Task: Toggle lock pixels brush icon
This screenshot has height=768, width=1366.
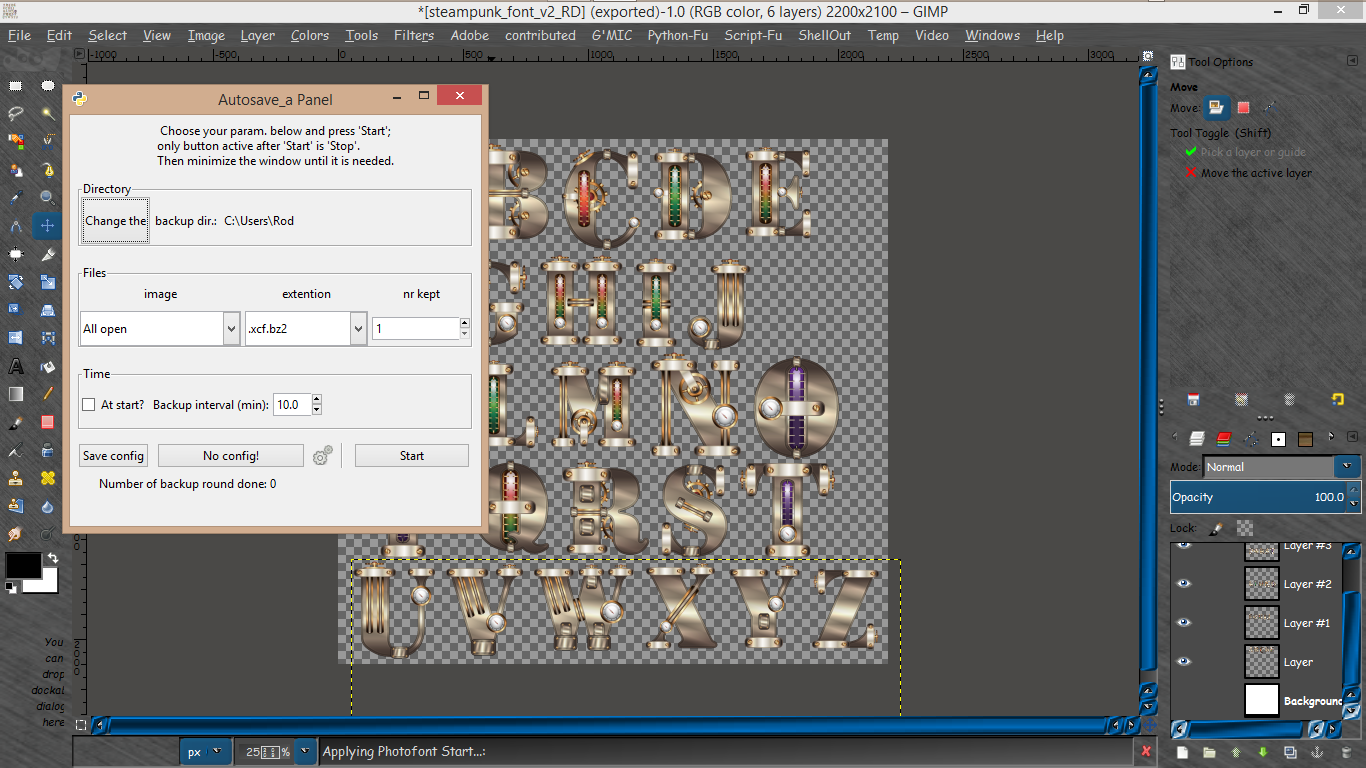Action: coord(1217,528)
